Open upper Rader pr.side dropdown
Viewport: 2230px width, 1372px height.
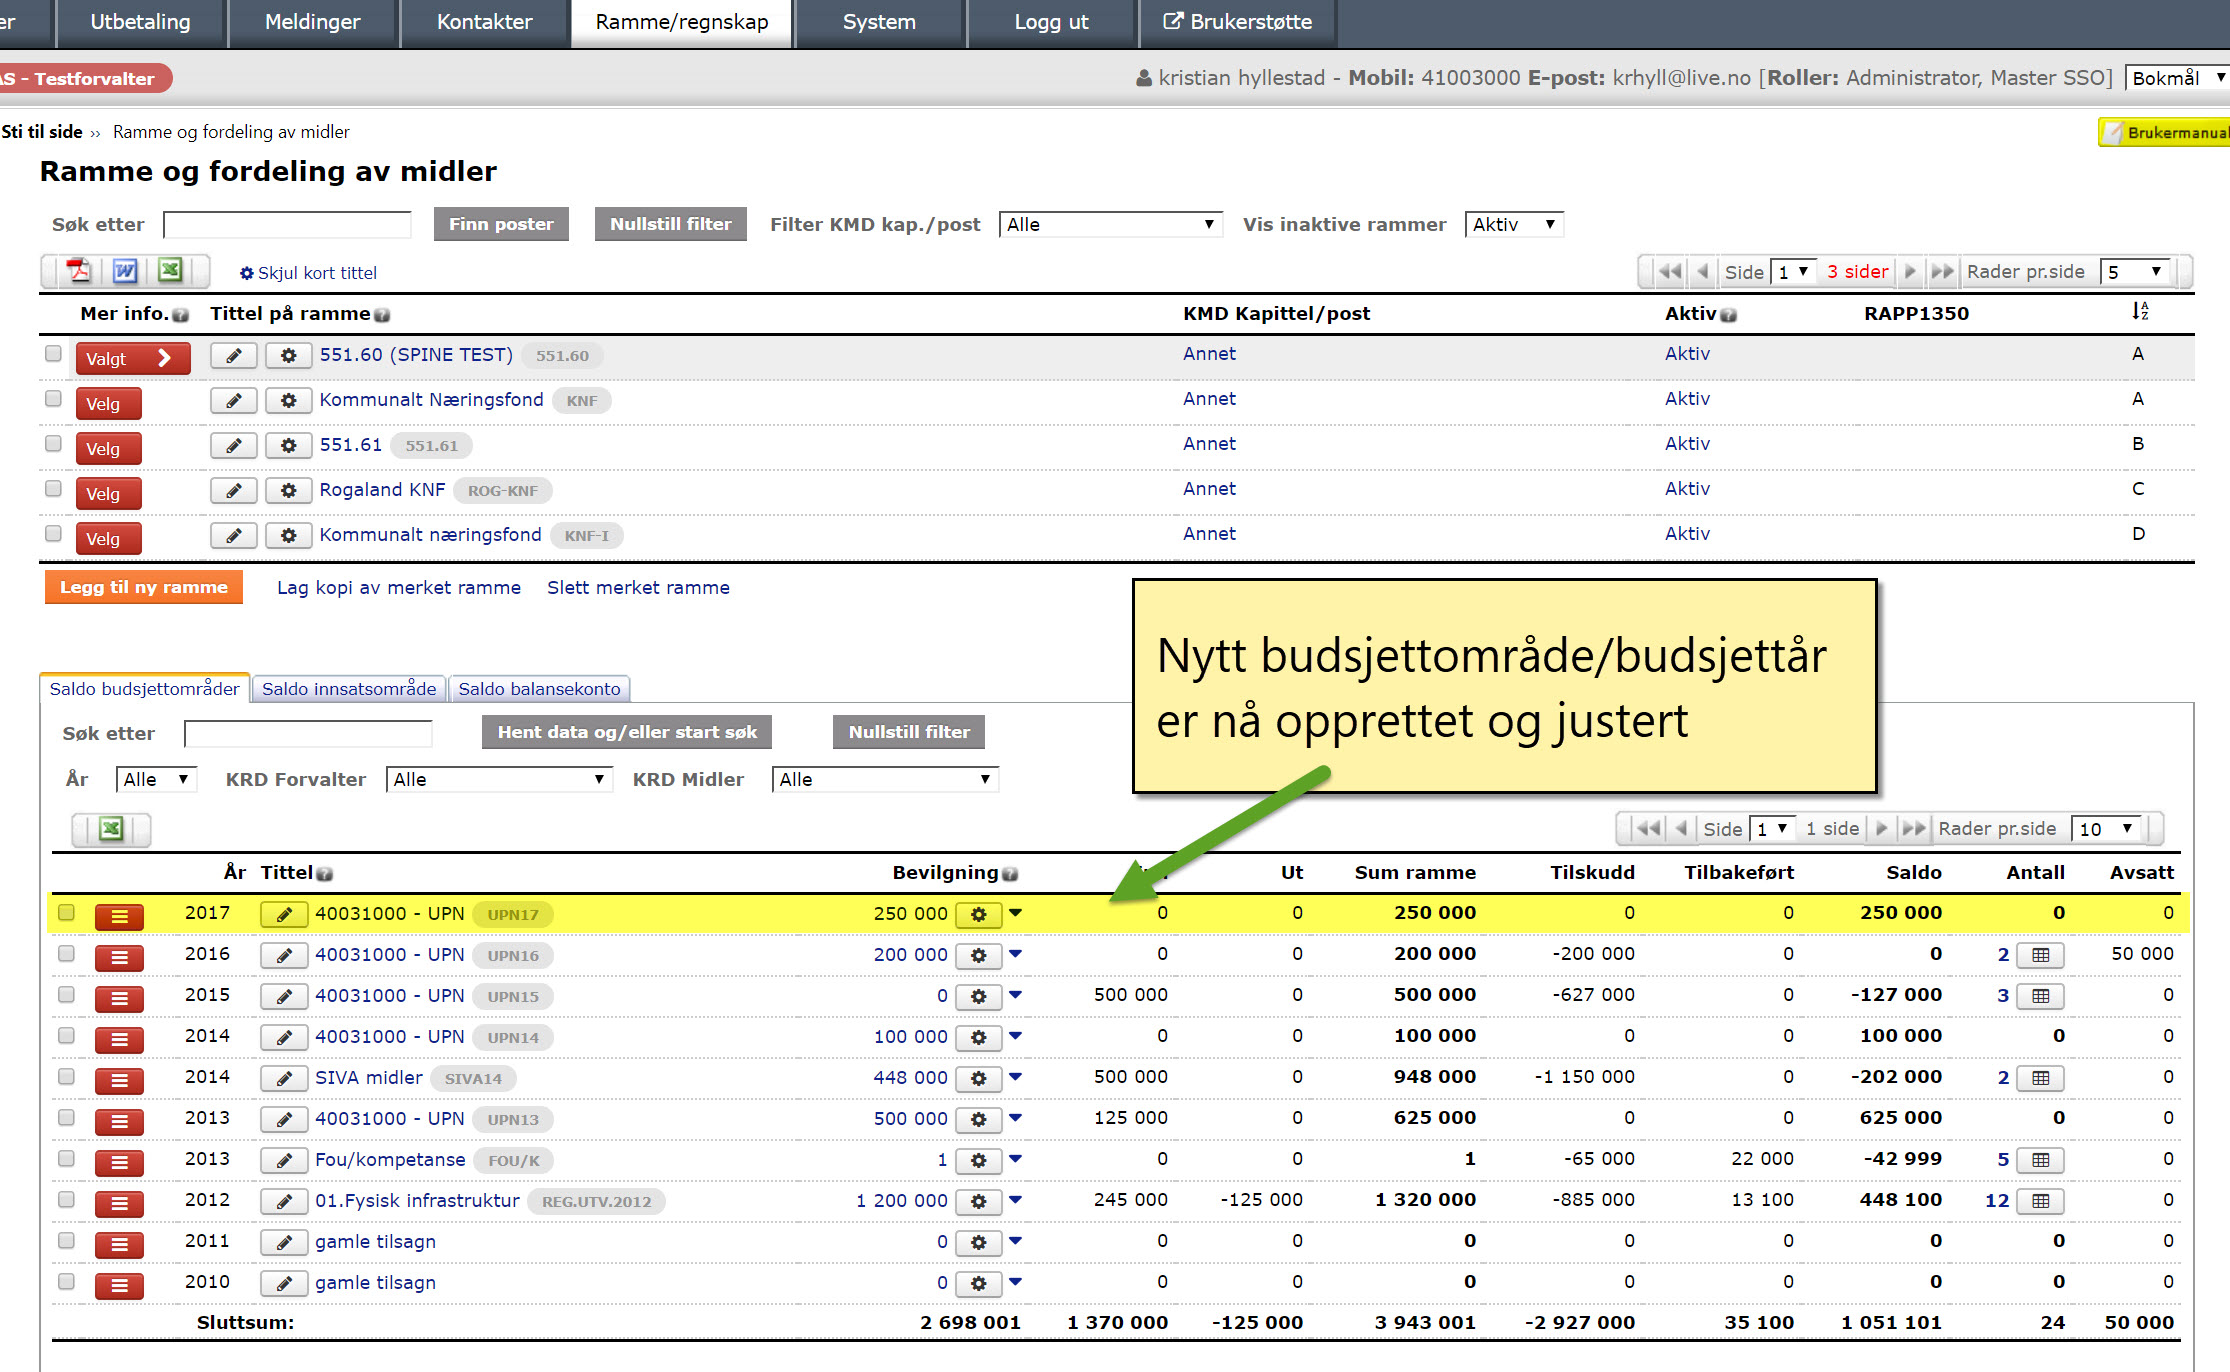click(2134, 272)
